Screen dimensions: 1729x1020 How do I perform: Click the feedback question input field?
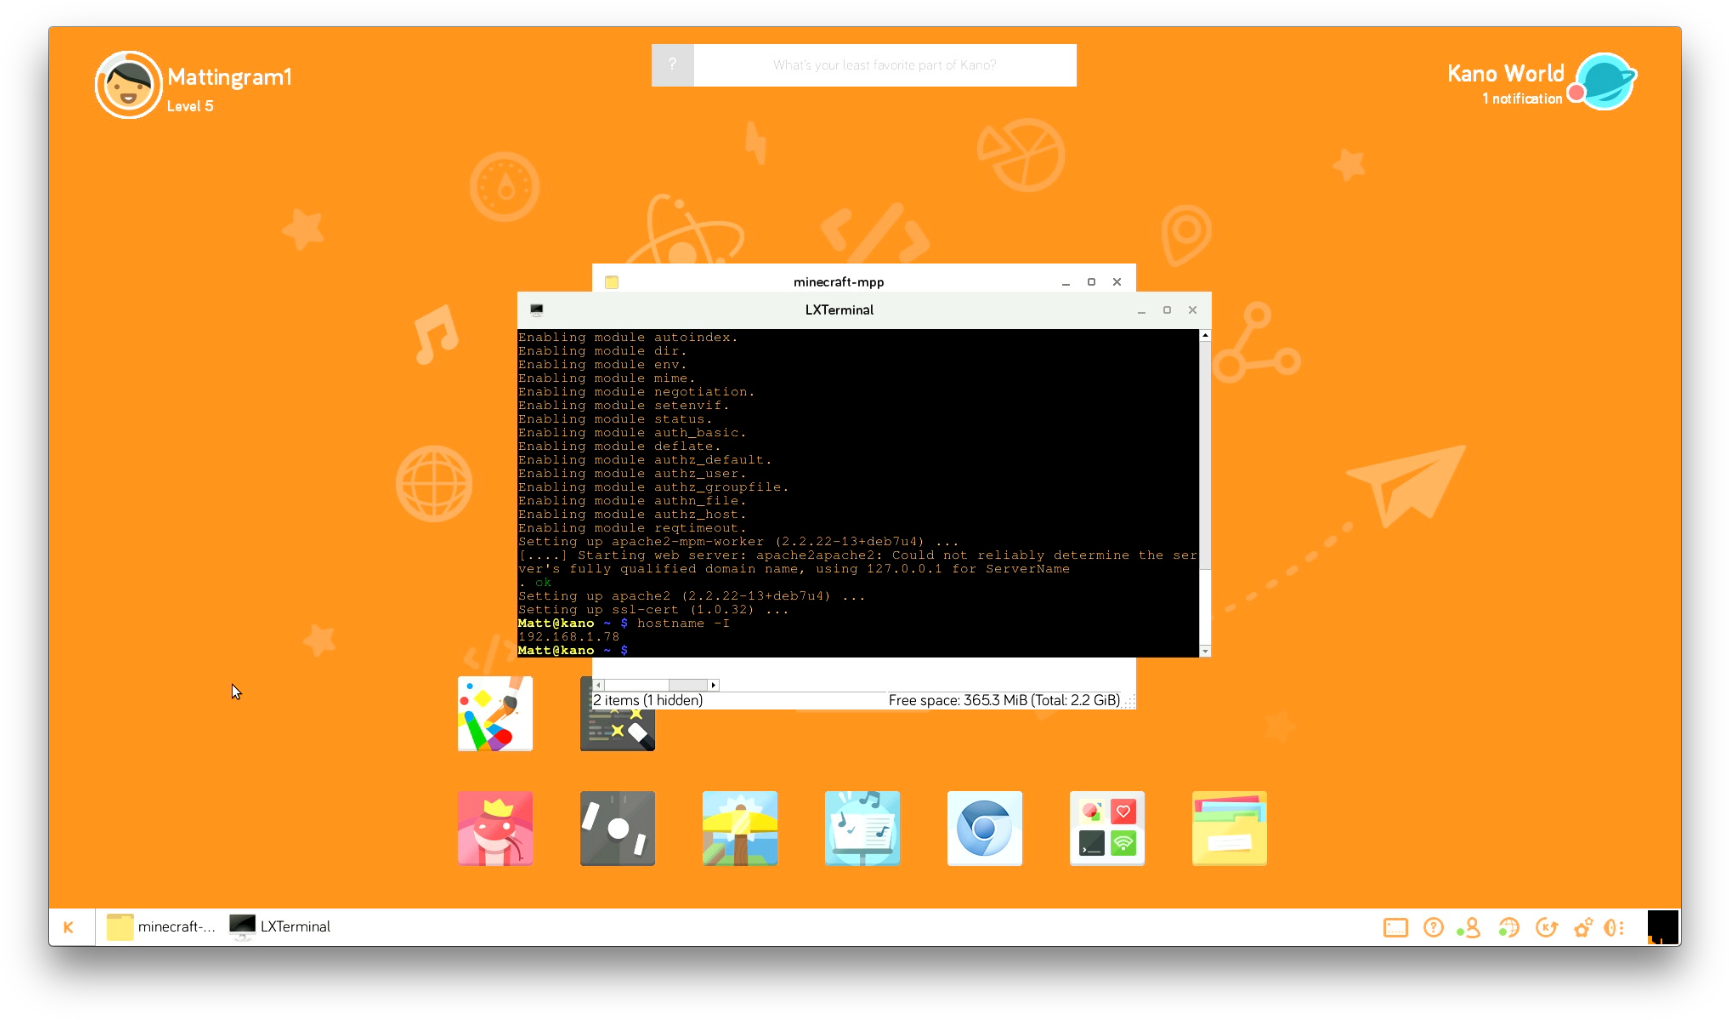[884, 65]
